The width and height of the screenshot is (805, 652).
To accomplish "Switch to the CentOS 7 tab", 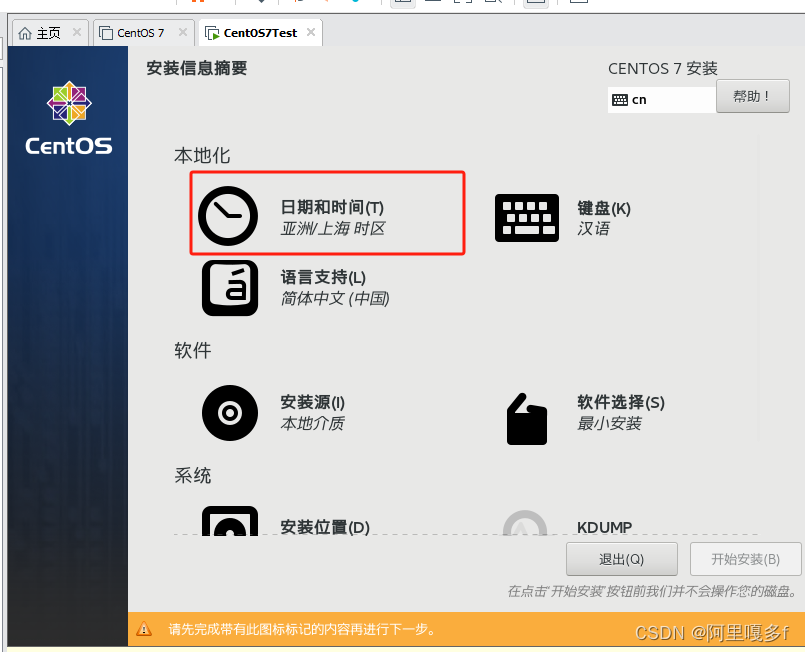I will [x=144, y=33].
